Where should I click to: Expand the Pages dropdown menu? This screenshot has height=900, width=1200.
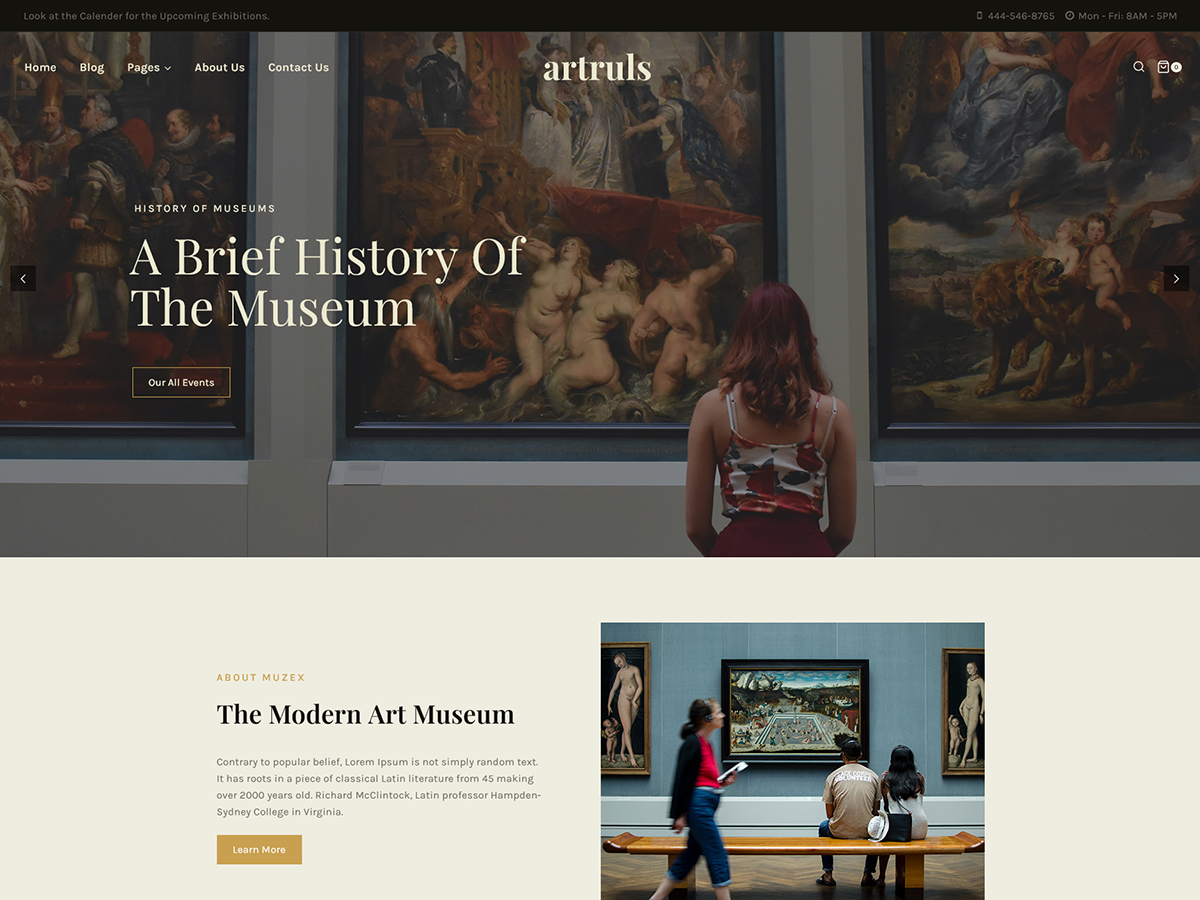point(149,68)
